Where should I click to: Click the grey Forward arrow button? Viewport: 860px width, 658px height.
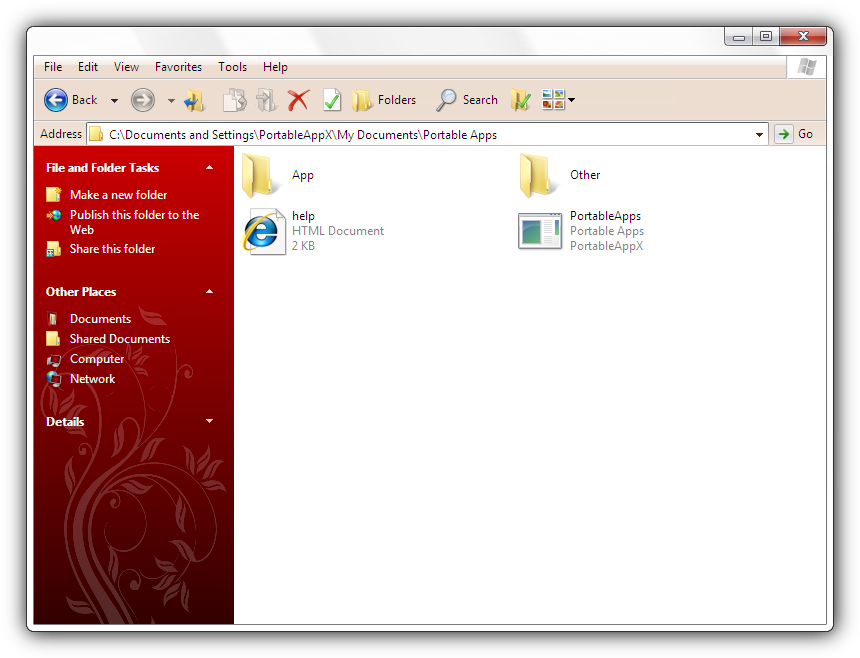pyautogui.click(x=143, y=100)
